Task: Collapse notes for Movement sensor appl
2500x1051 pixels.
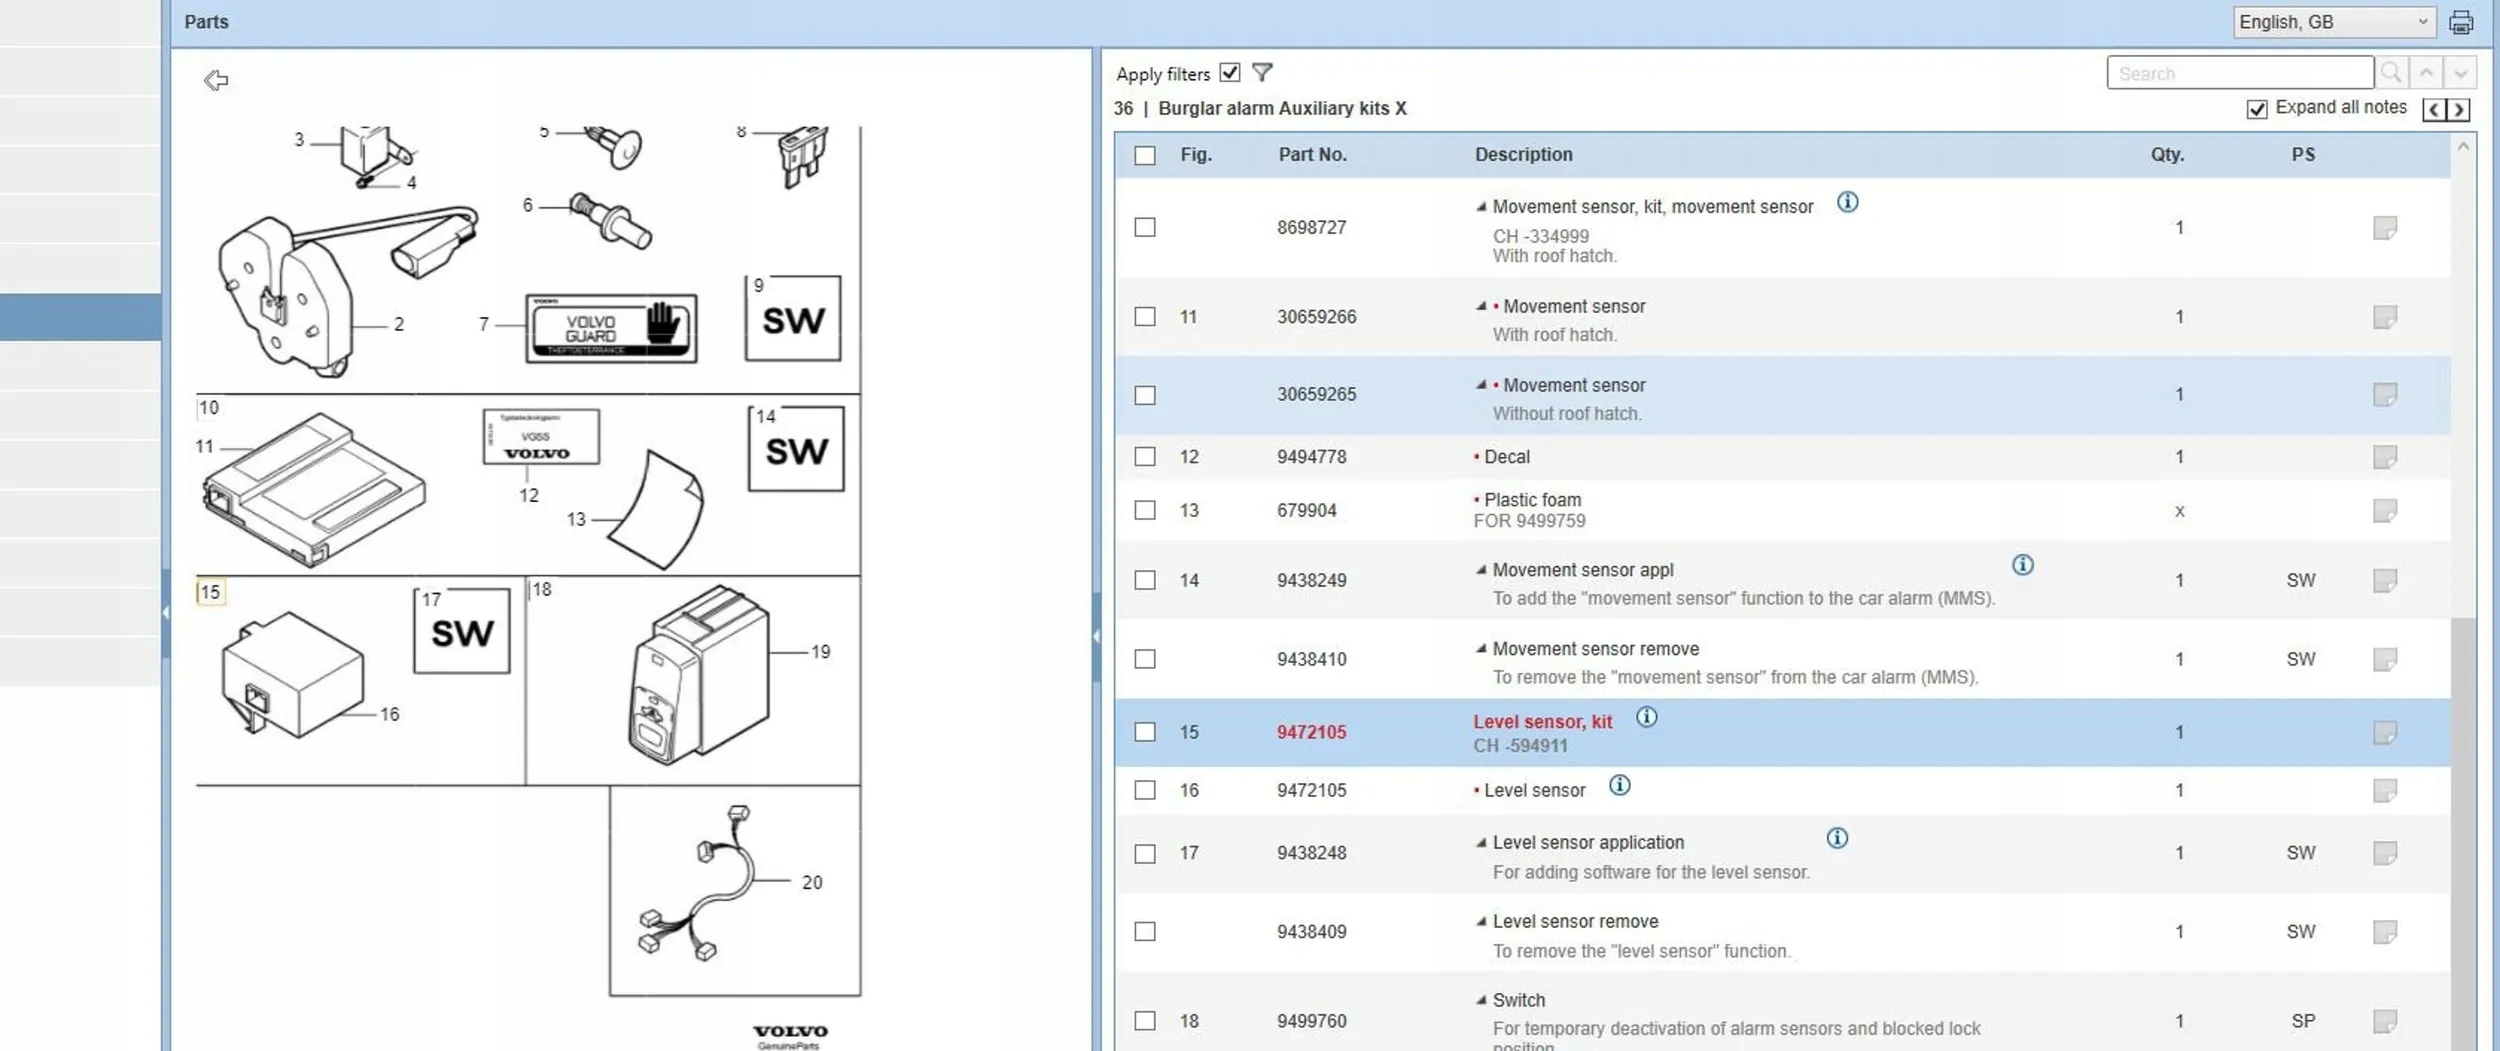Action: point(1481,570)
